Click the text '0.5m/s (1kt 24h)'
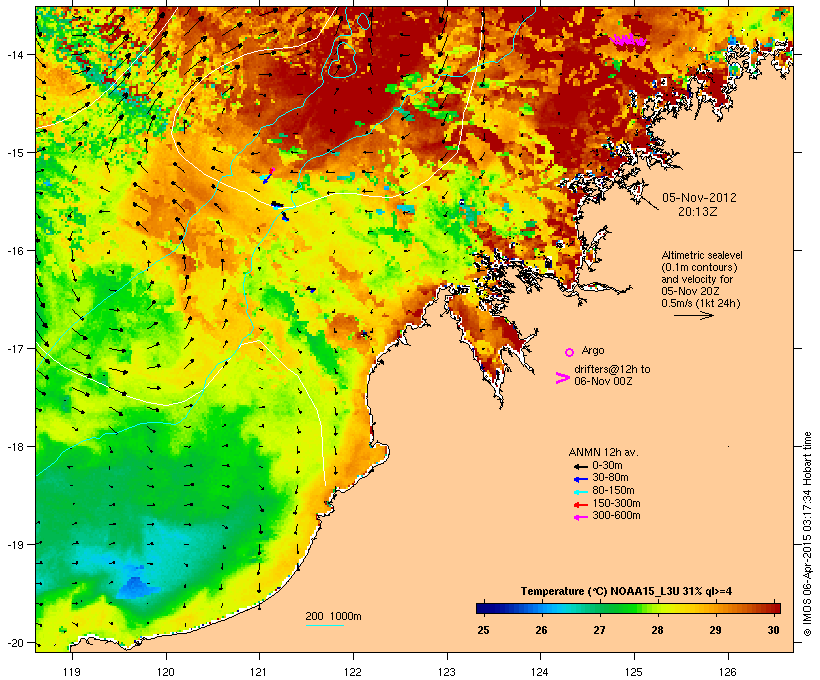The height and width of the screenshot is (680, 820). point(701,303)
